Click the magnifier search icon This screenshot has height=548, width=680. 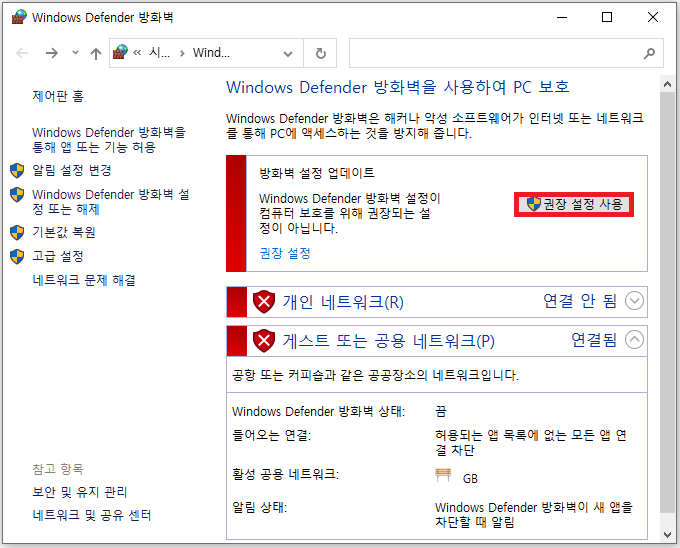pyautogui.click(x=649, y=53)
